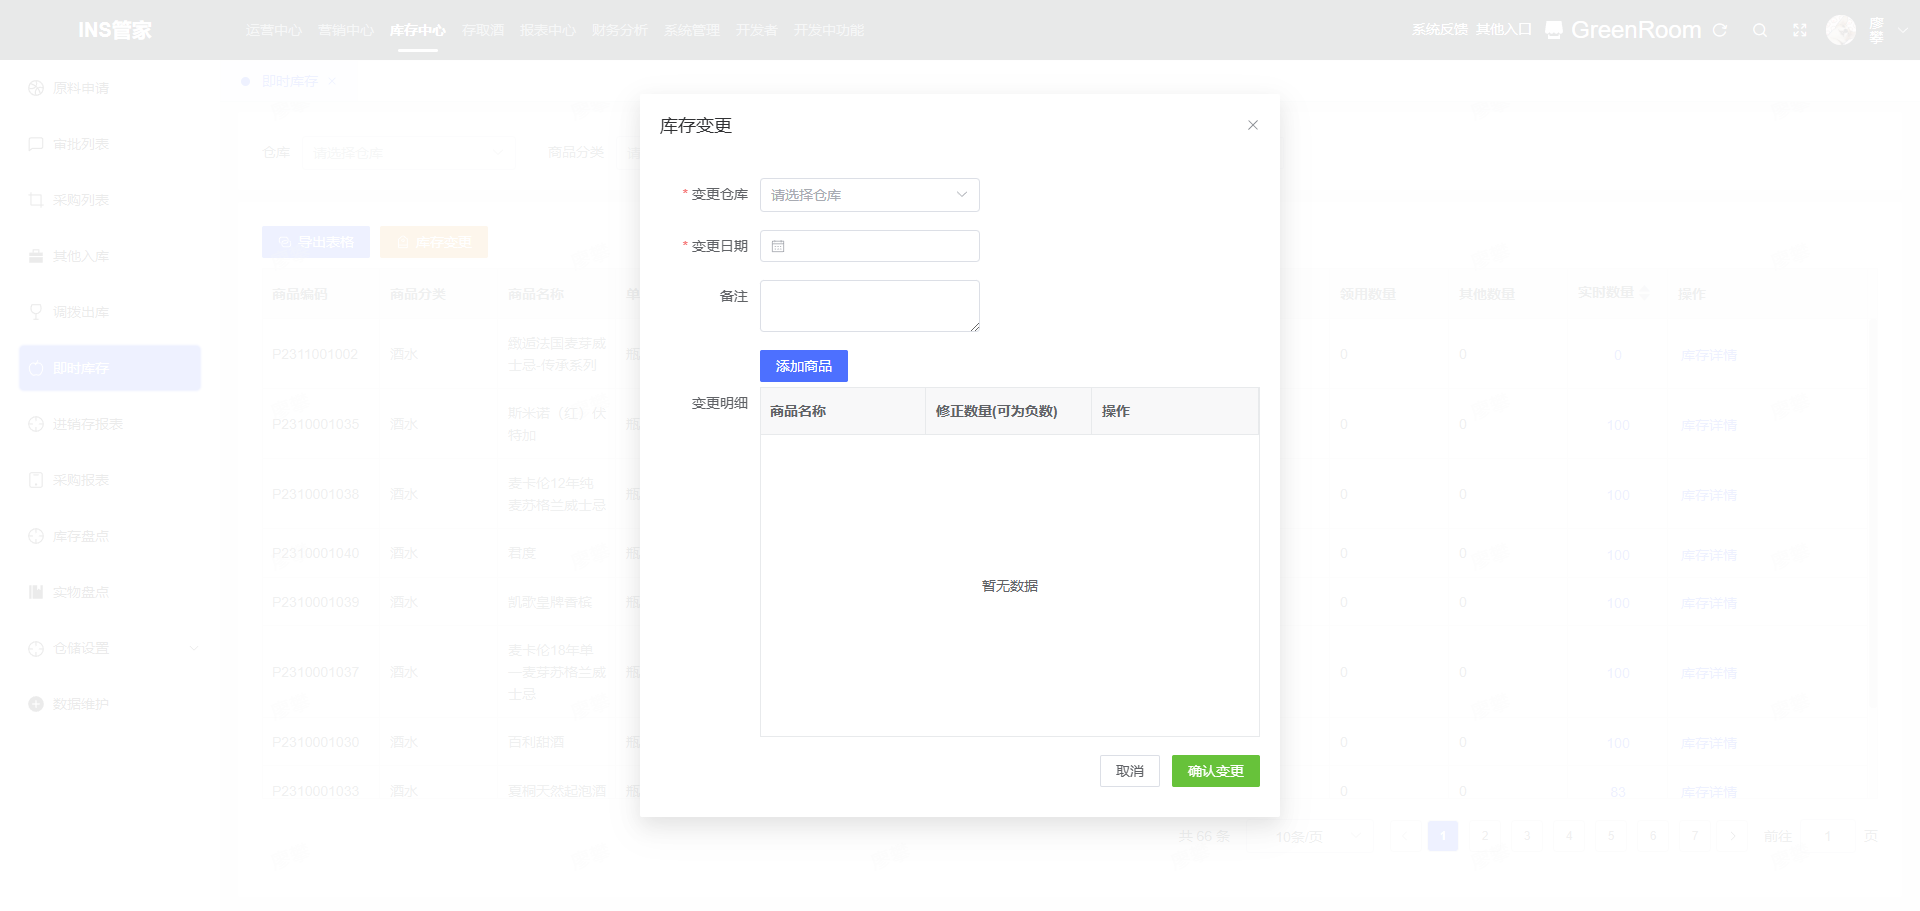Screen dimensions: 1920x911
Task: Go to pagination page 2
Action: [1485, 836]
